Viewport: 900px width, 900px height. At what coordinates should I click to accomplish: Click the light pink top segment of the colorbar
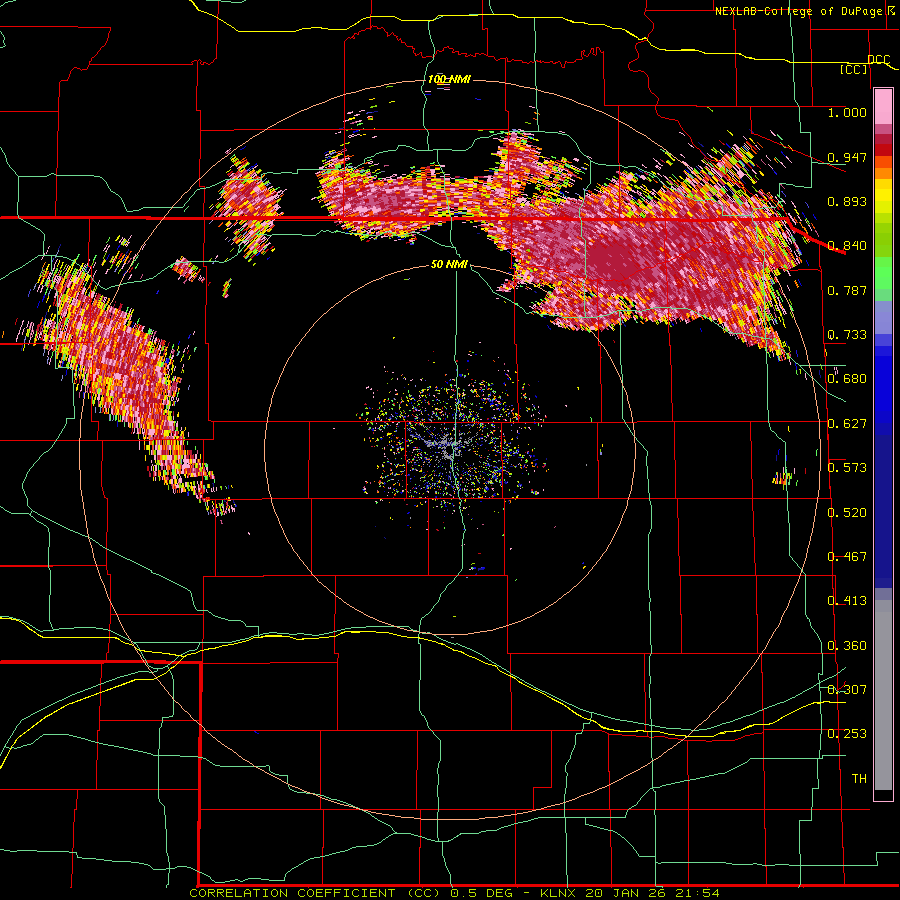tap(883, 106)
